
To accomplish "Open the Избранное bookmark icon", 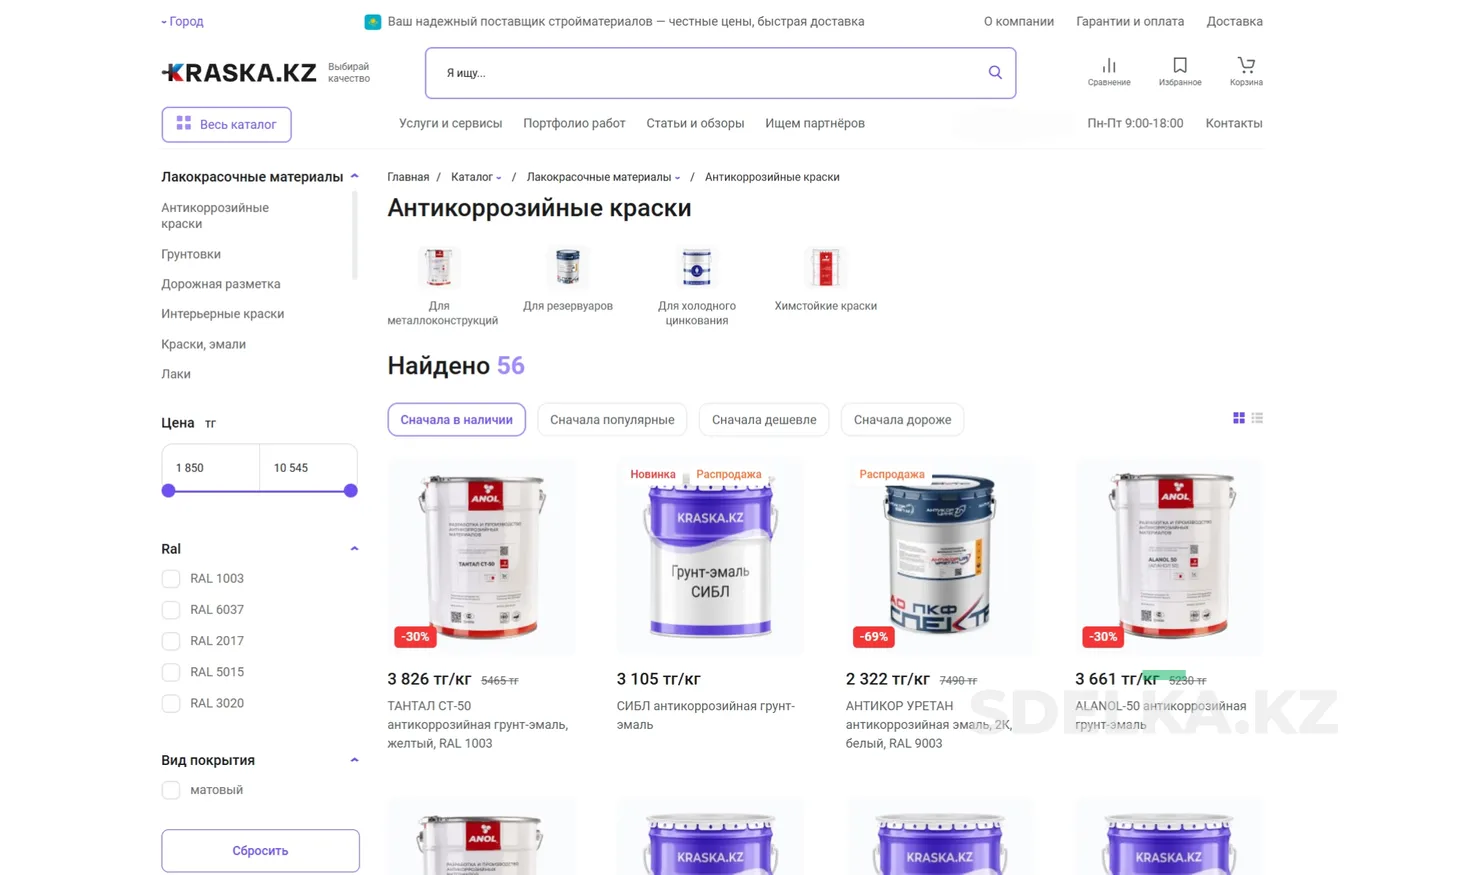I will pyautogui.click(x=1179, y=66).
